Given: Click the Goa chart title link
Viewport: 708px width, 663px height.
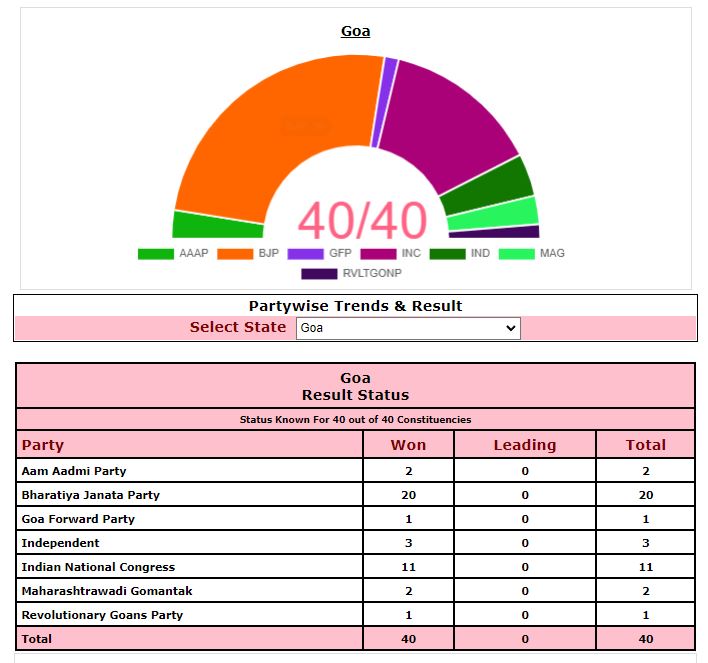Looking at the screenshot, I should (355, 31).
